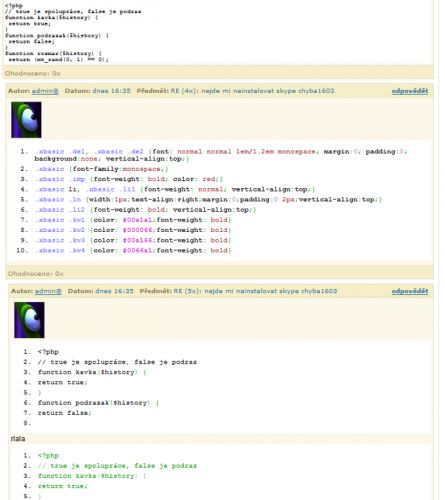Screen dimensions: 445x500
Task: Click the avatar in the RE (4x) post
Action: coord(26,120)
